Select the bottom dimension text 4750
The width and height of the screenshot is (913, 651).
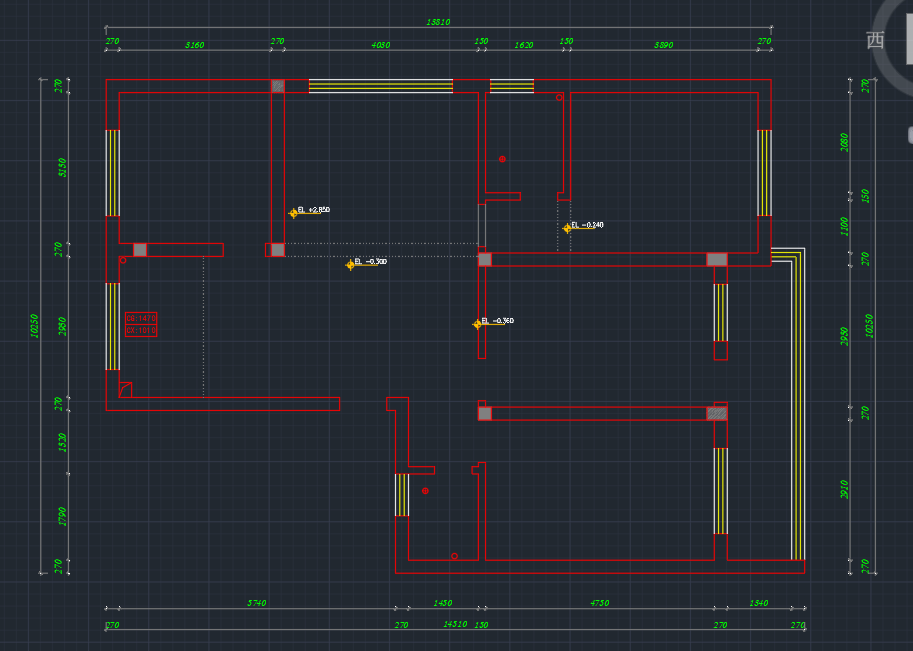(x=599, y=603)
